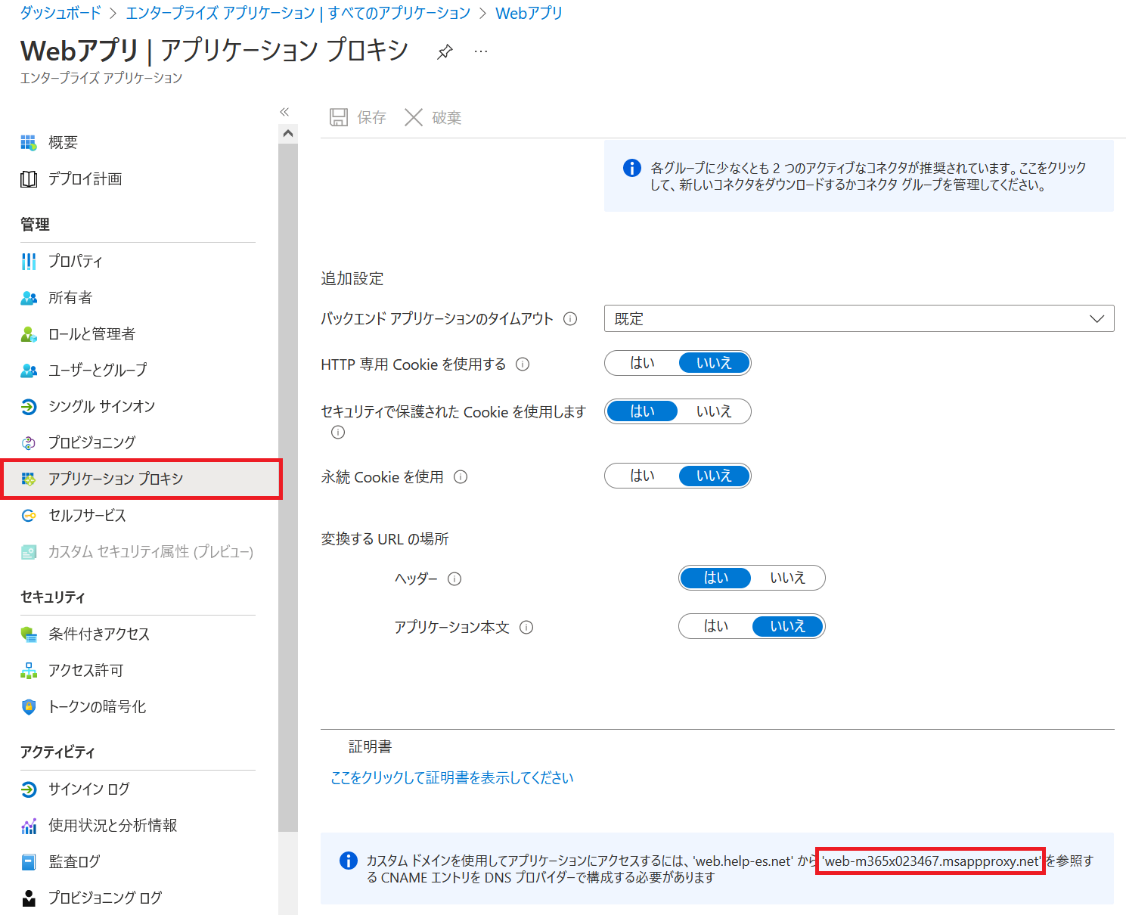Viewport: 1126px width, 915px height.
Task: Click info icon under セキュリティで保護された Cookie
Action: pos(338,432)
